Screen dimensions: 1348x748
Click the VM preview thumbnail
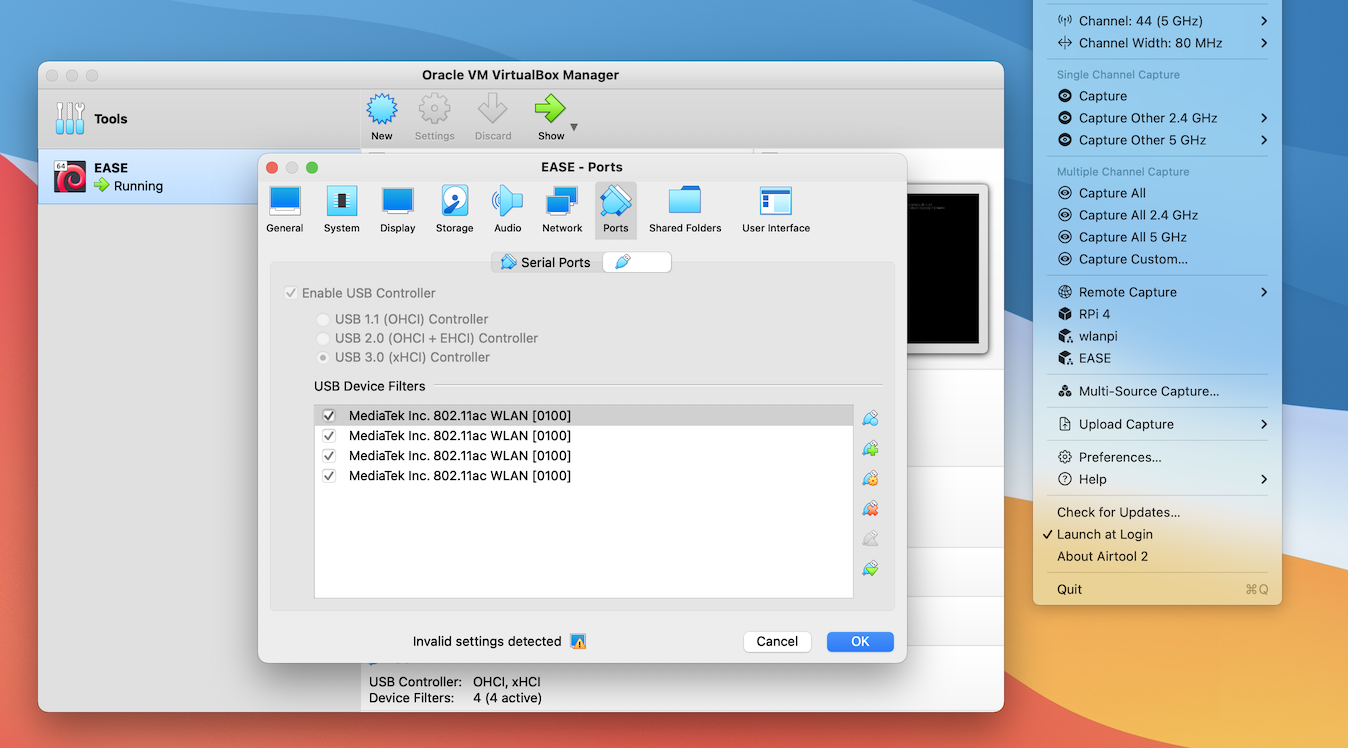(x=946, y=268)
